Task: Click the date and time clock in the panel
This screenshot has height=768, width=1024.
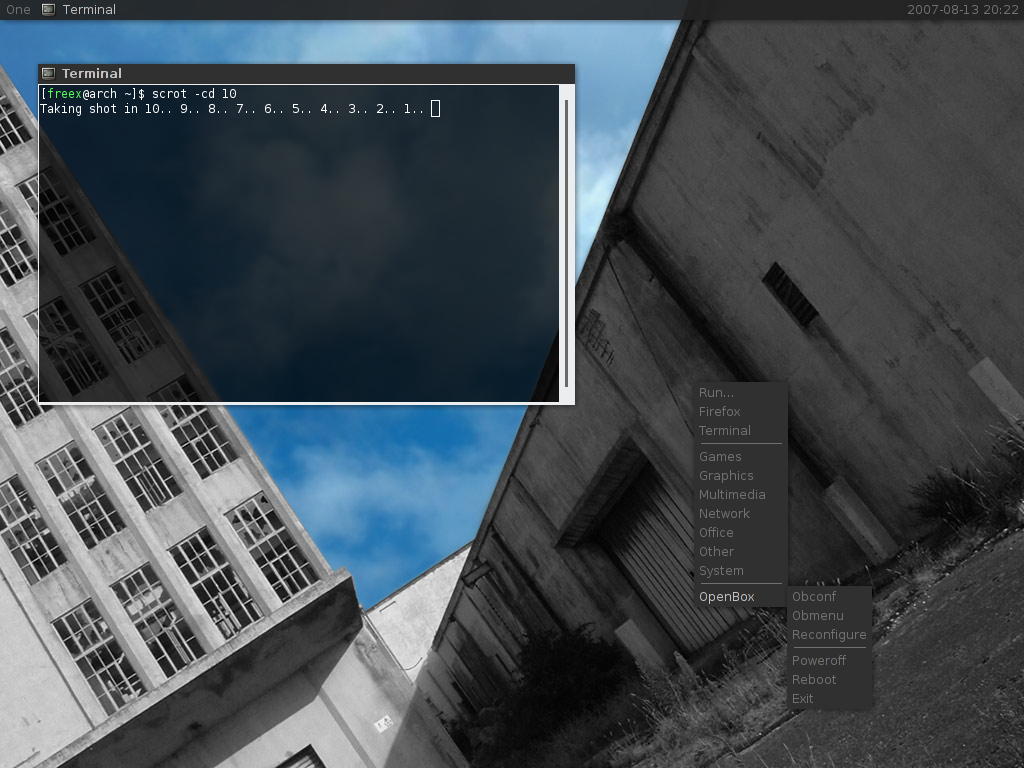Action: click(x=963, y=9)
